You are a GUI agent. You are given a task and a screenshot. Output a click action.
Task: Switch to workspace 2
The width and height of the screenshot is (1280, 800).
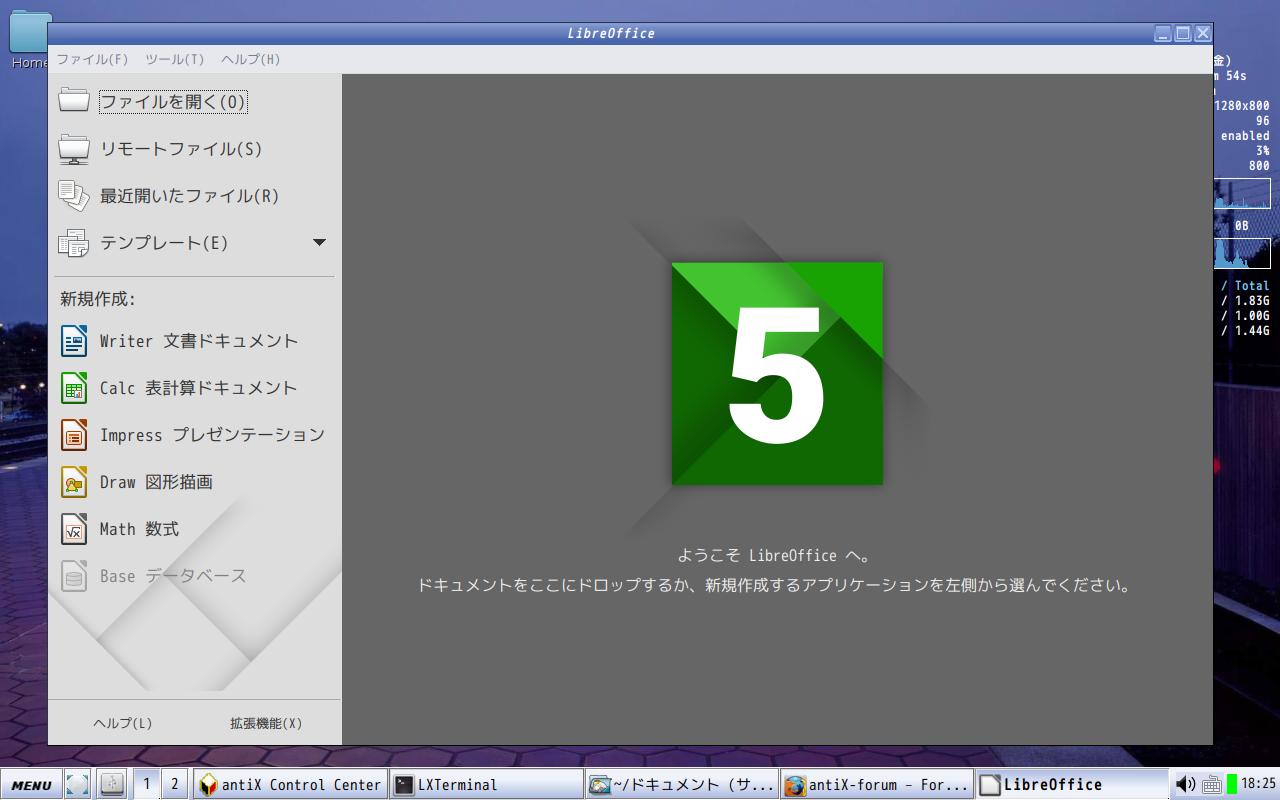[x=174, y=784]
